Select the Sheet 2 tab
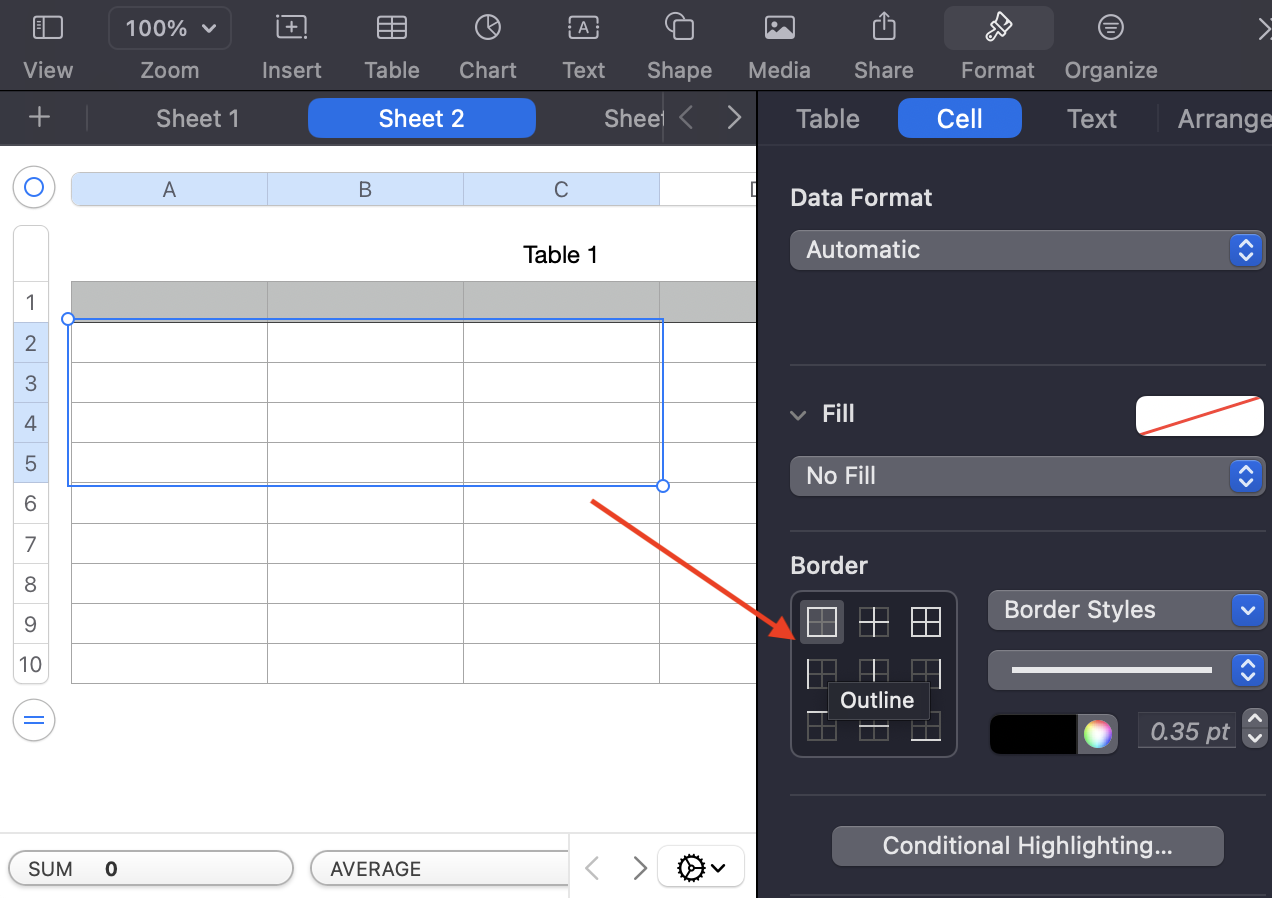 (421, 119)
